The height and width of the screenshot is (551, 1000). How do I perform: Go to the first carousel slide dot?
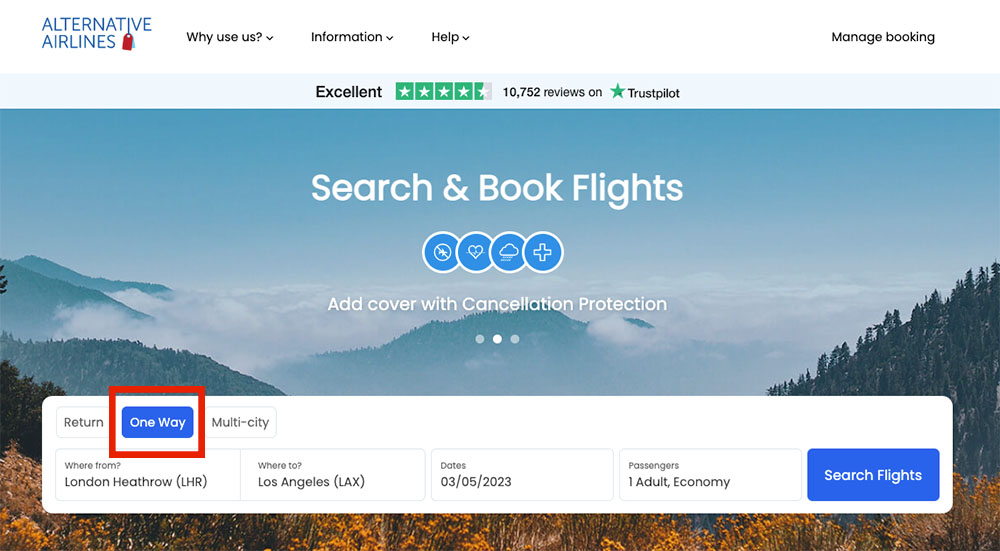point(480,339)
